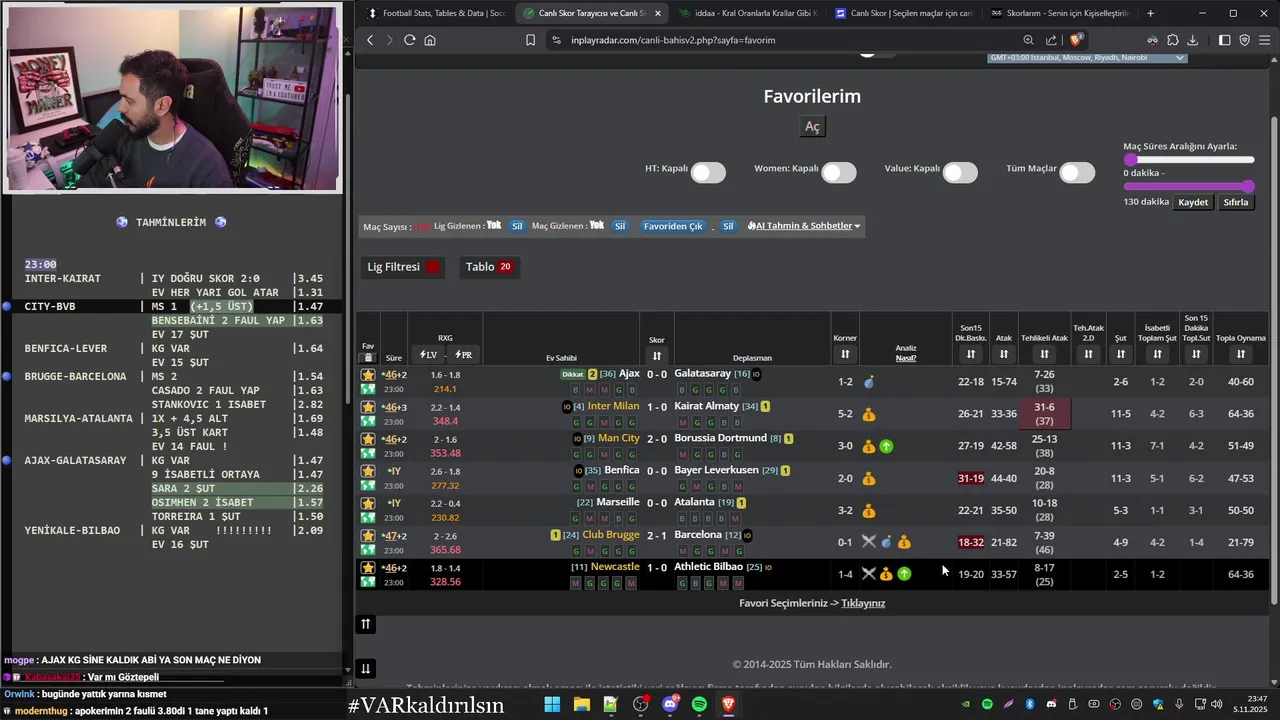Open the browser extensions puzzle icon
Screen dimensions: 1280x720
tap(1172, 40)
